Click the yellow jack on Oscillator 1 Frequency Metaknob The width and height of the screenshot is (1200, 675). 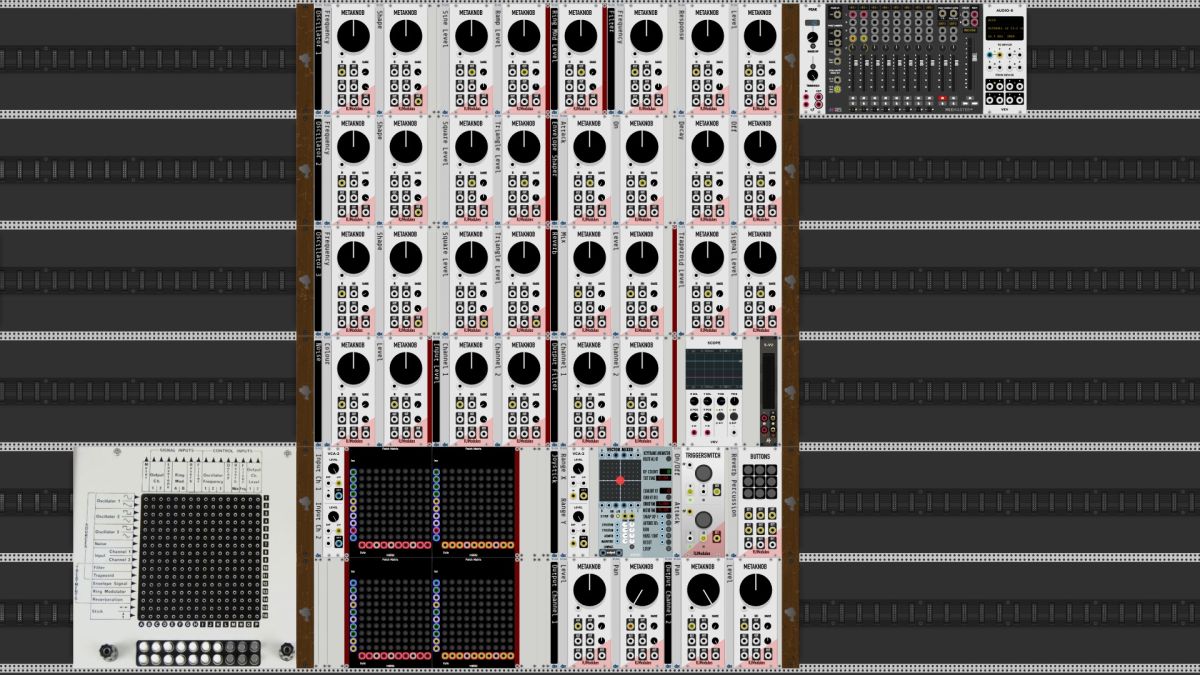[342, 72]
